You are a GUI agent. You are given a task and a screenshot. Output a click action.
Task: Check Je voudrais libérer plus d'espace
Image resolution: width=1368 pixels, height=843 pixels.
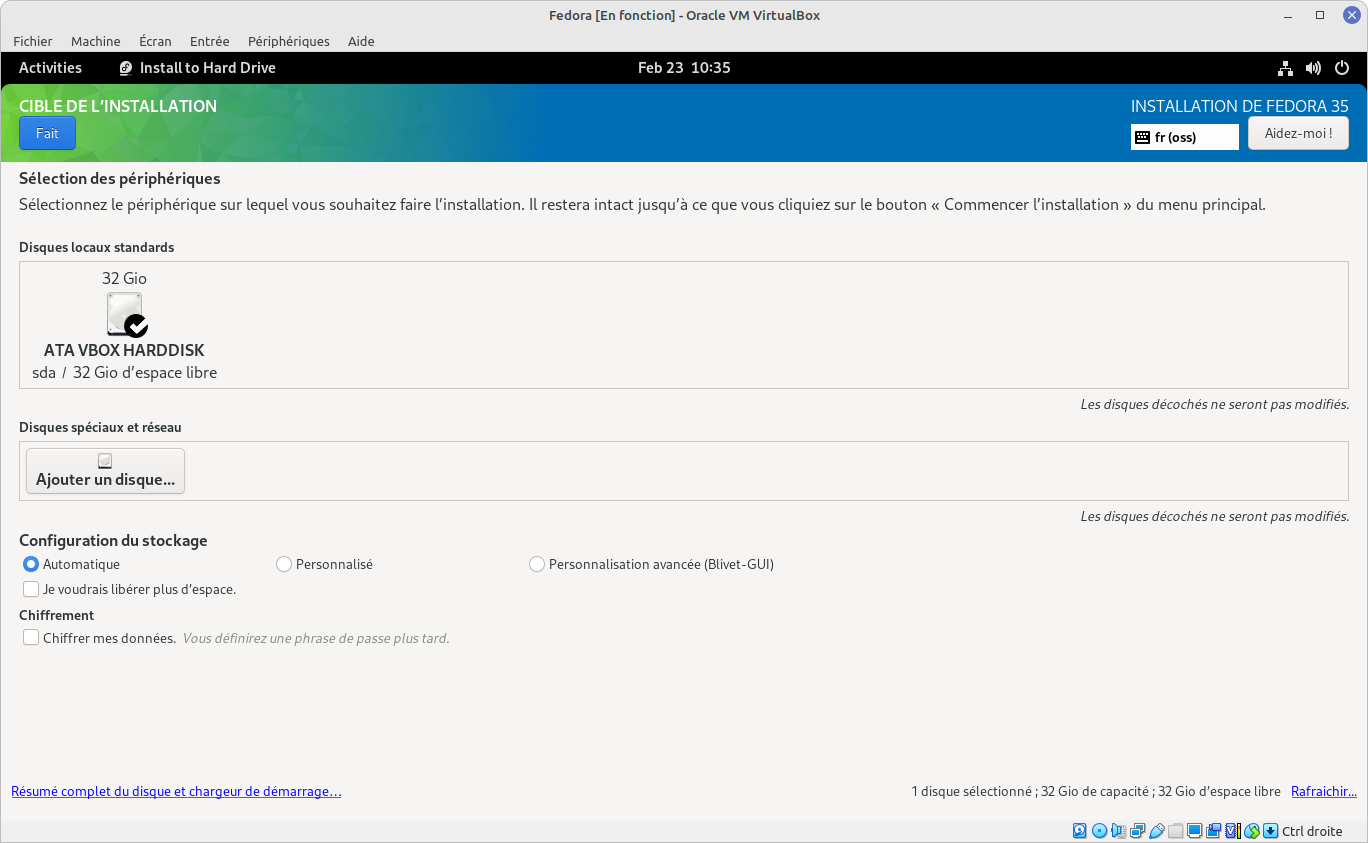pyautogui.click(x=31, y=589)
